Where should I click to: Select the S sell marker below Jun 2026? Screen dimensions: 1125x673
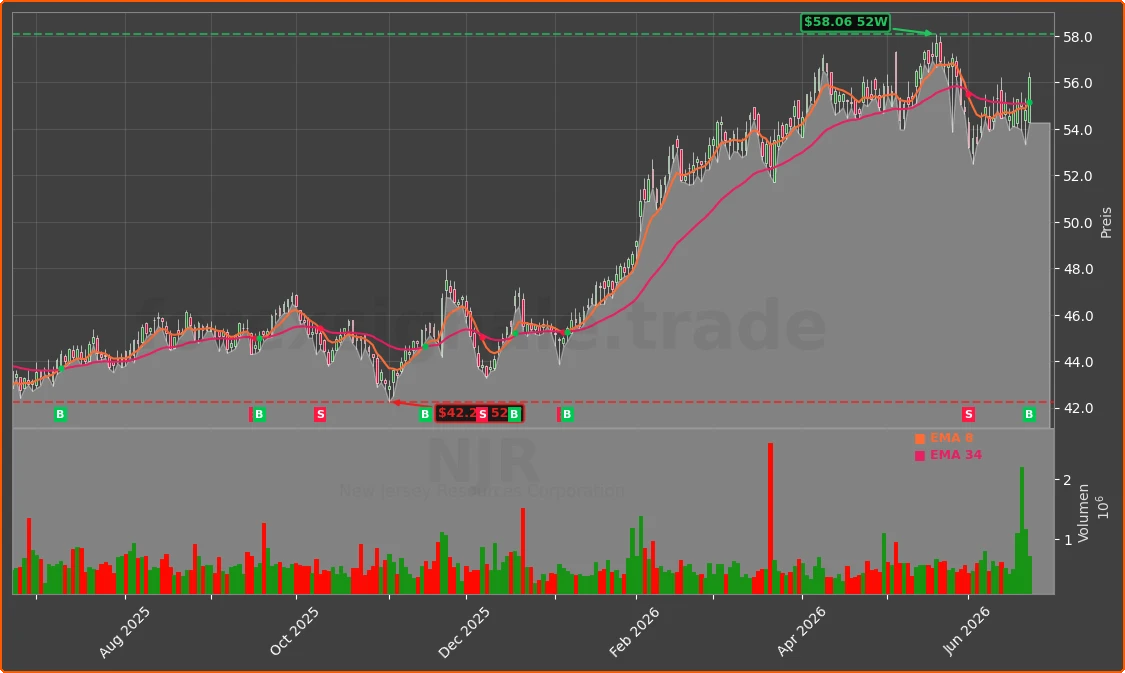pyautogui.click(x=969, y=414)
